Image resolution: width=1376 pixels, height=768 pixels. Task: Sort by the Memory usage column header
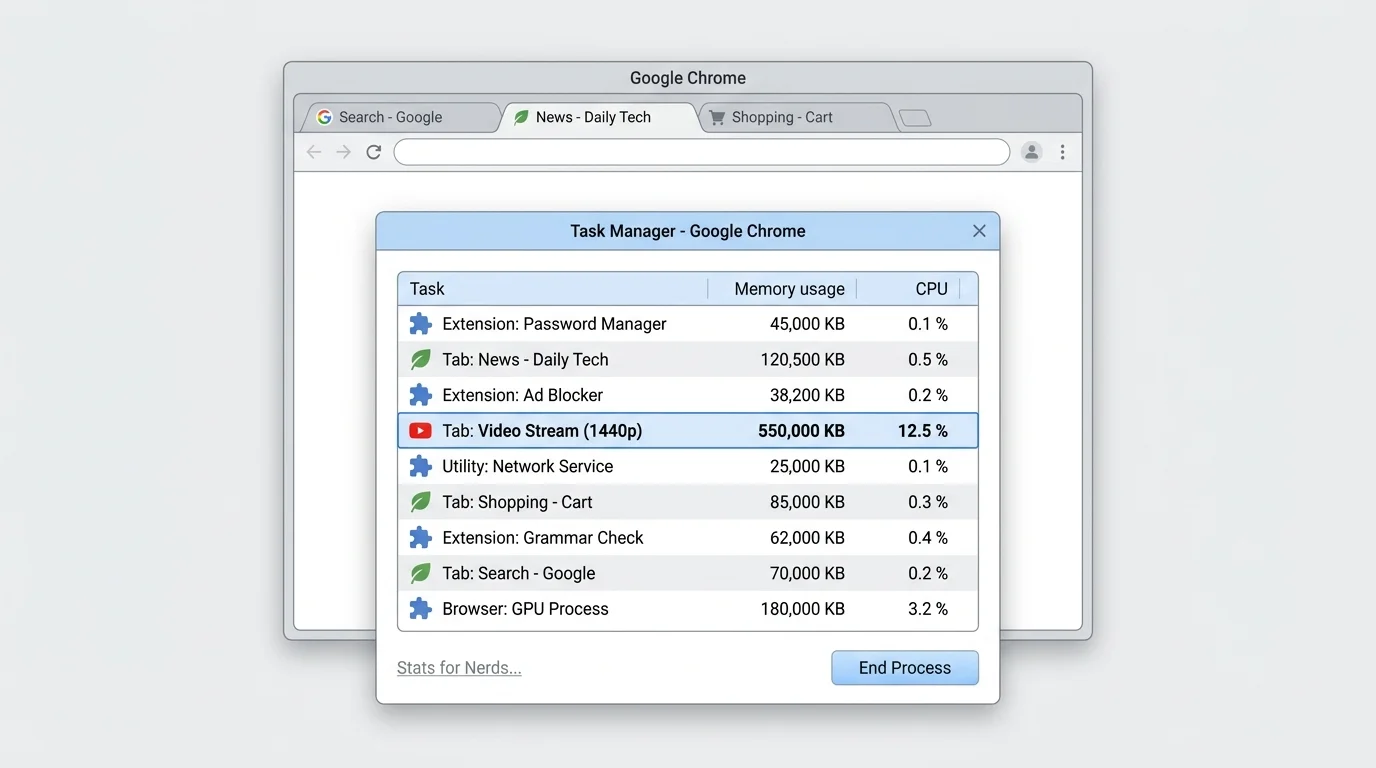tap(782, 289)
